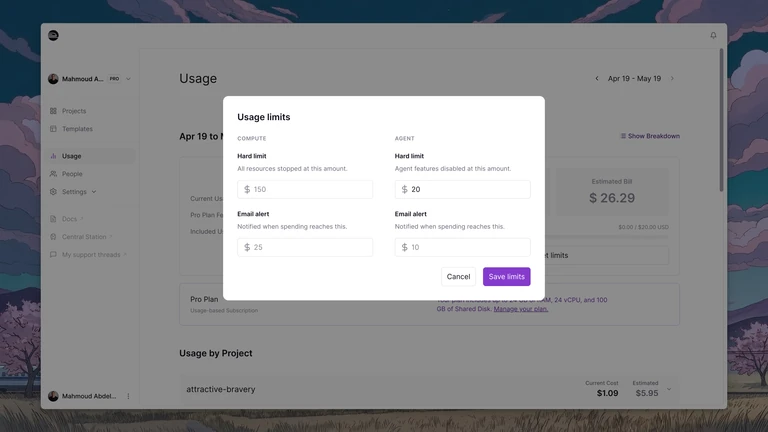Click Show Breakdown link
This screenshot has width=768, height=432.
[650, 136]
